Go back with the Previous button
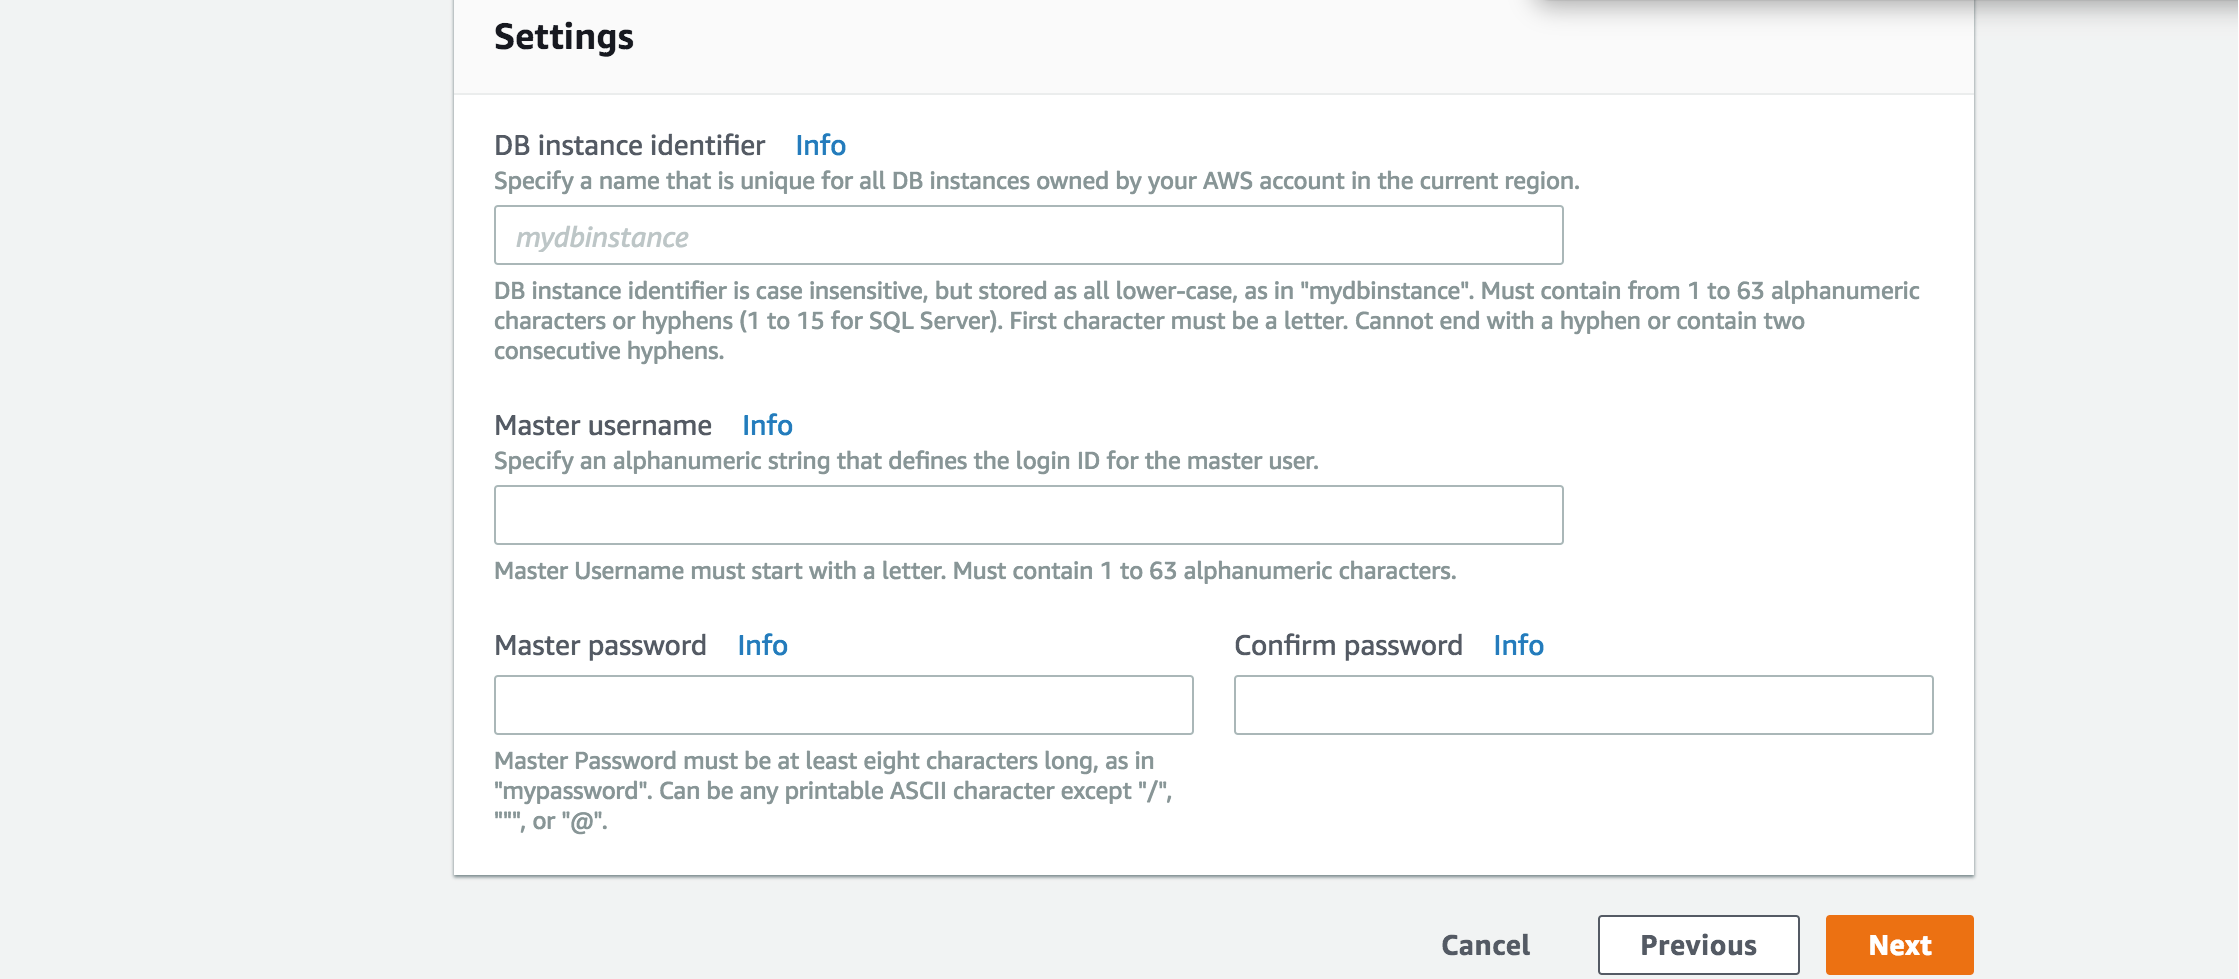This screenshot has height=979, width=2239. [1698, 945]
